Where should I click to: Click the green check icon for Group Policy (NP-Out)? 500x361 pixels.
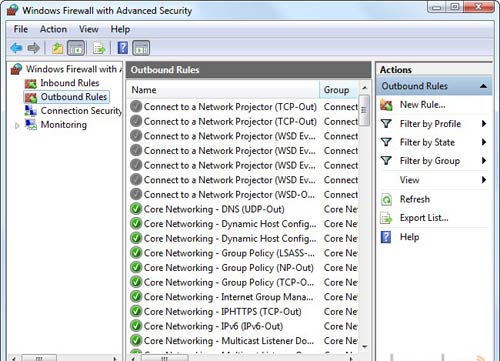point(136,267)
